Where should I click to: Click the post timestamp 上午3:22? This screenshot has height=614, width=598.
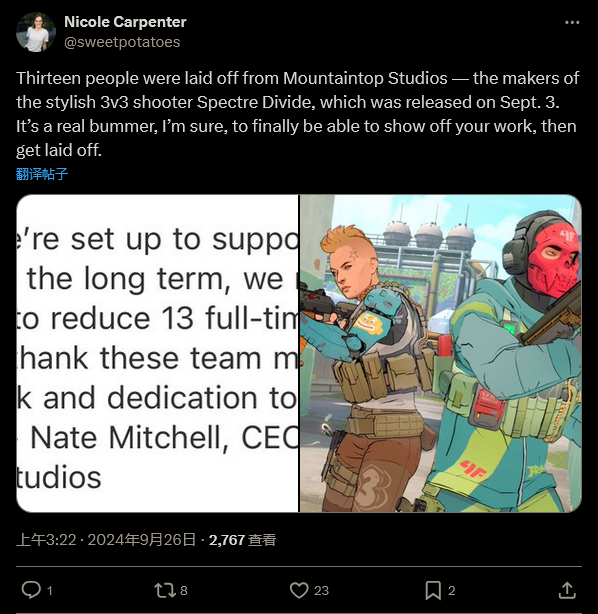click(x=46, y=540)
